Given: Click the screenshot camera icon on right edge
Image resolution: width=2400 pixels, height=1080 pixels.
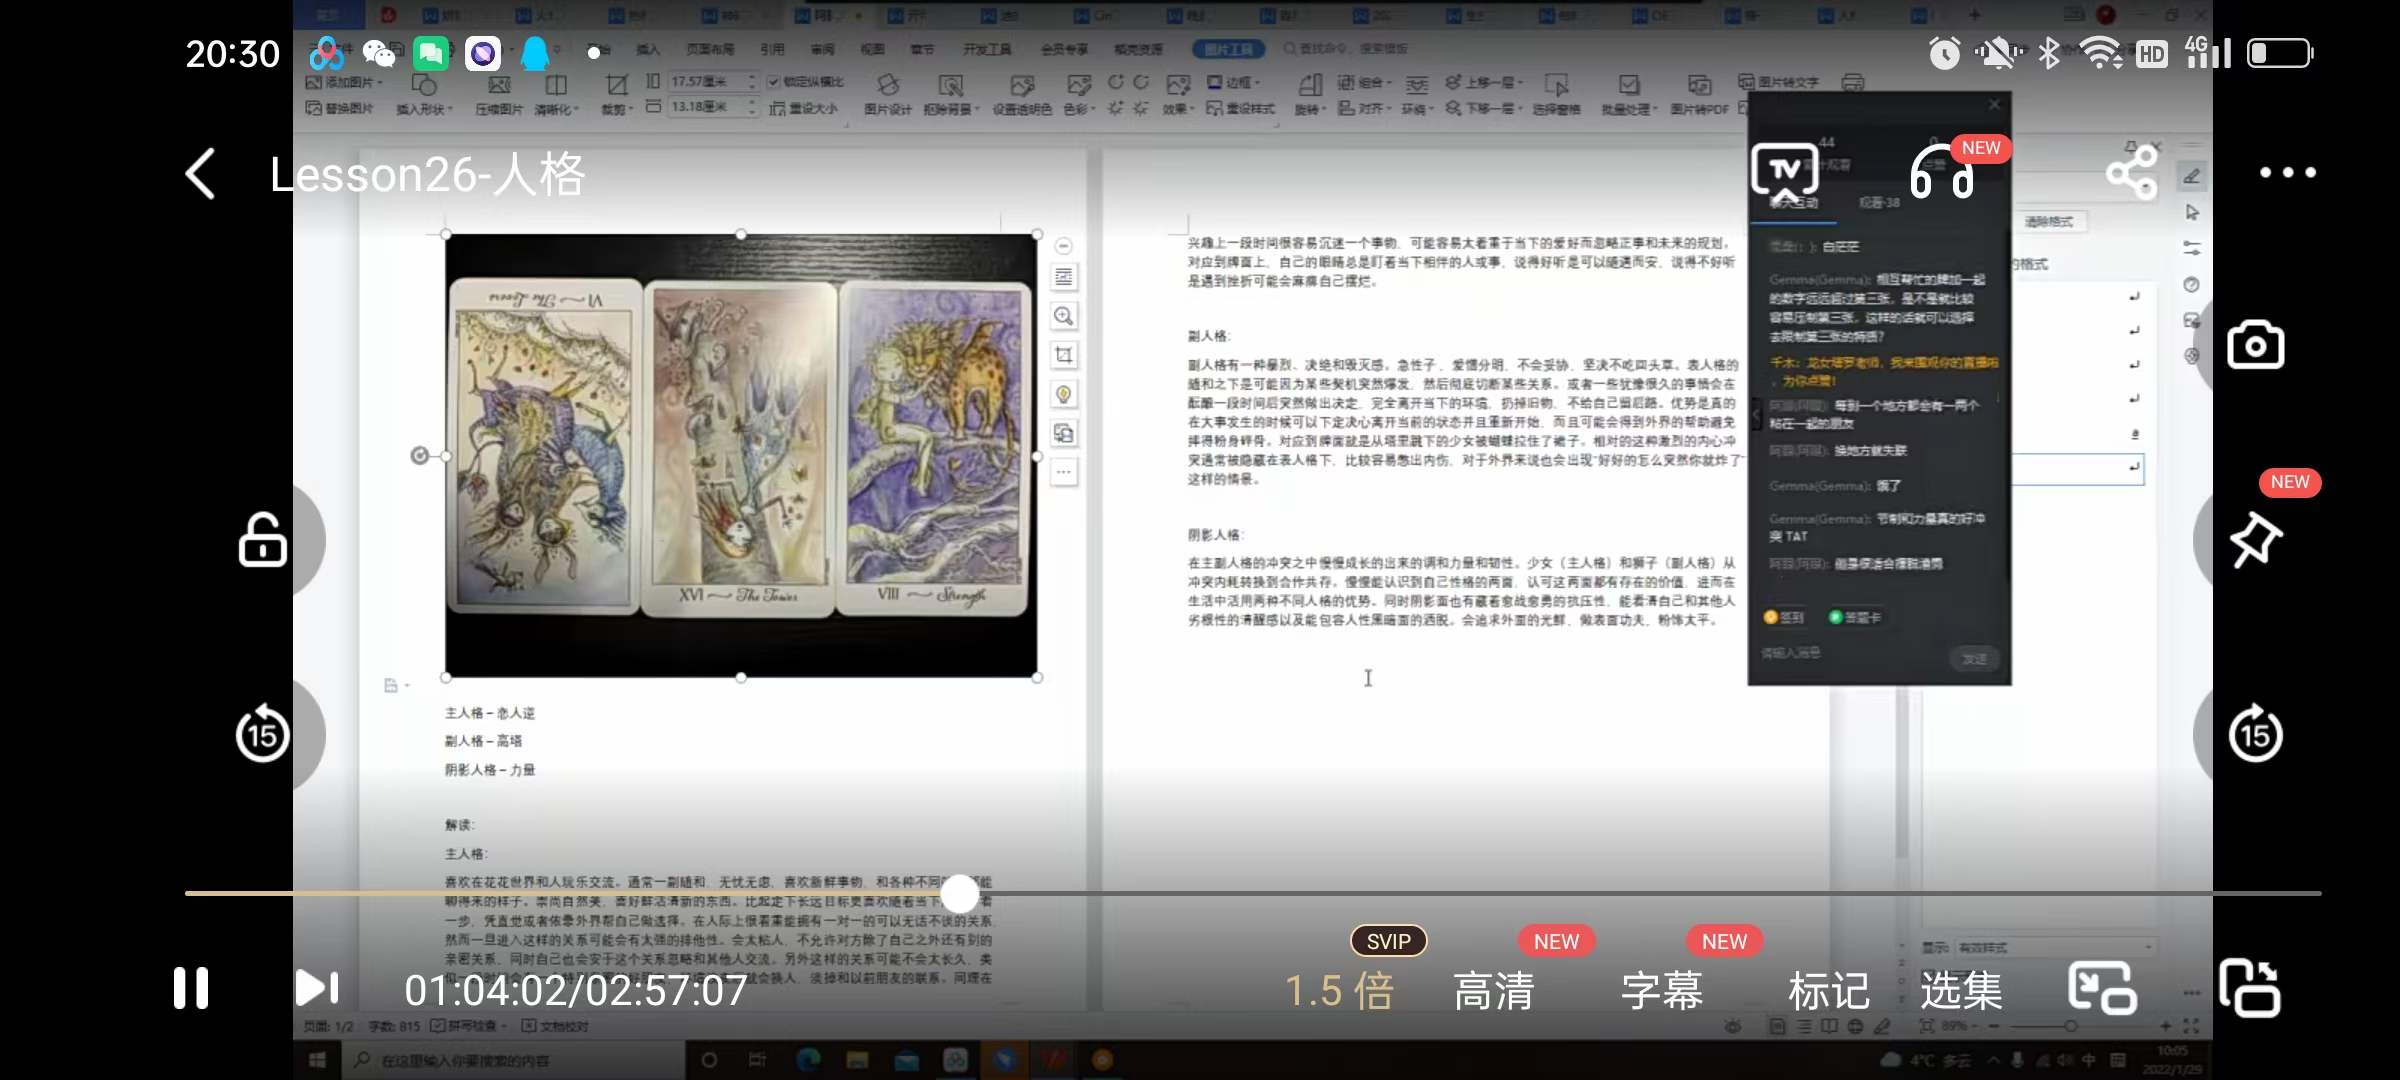Looking at the screenshot, I should (2256, 344).
